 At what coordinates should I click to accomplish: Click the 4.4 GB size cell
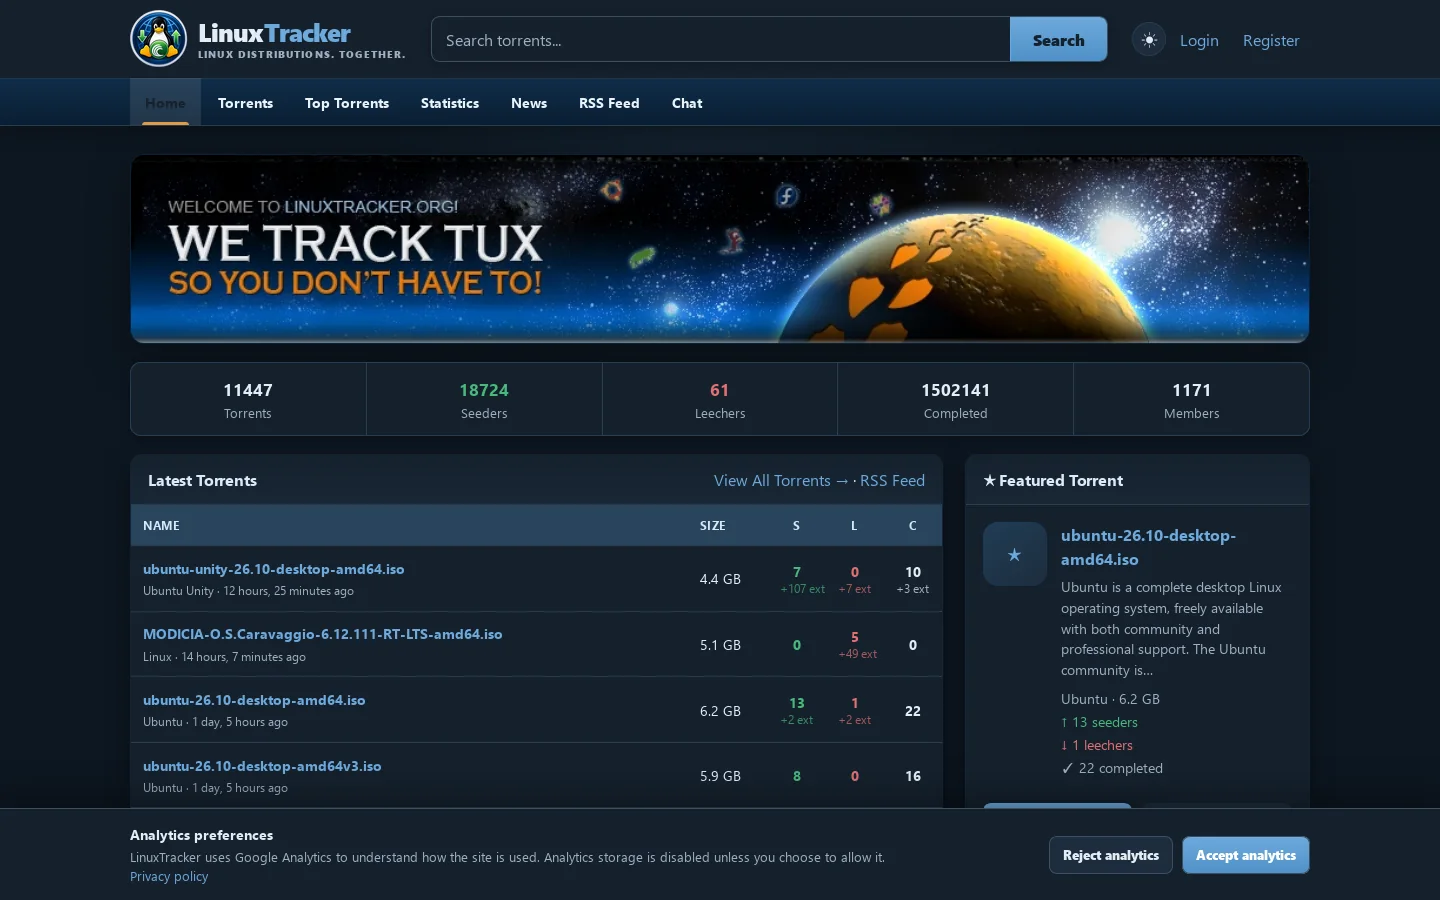click(720, 579)
